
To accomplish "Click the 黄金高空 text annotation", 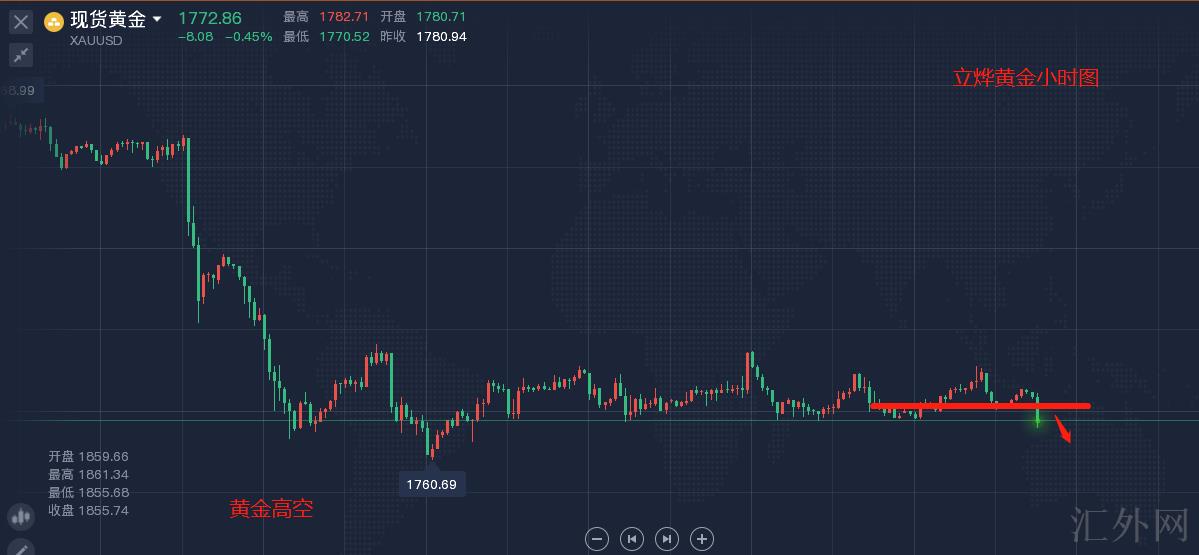I will (x=271, y=509).
